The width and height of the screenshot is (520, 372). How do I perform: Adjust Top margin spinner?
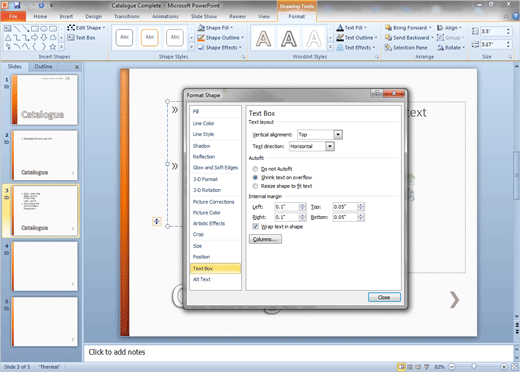pyautogui.click(x=360, y=207)
